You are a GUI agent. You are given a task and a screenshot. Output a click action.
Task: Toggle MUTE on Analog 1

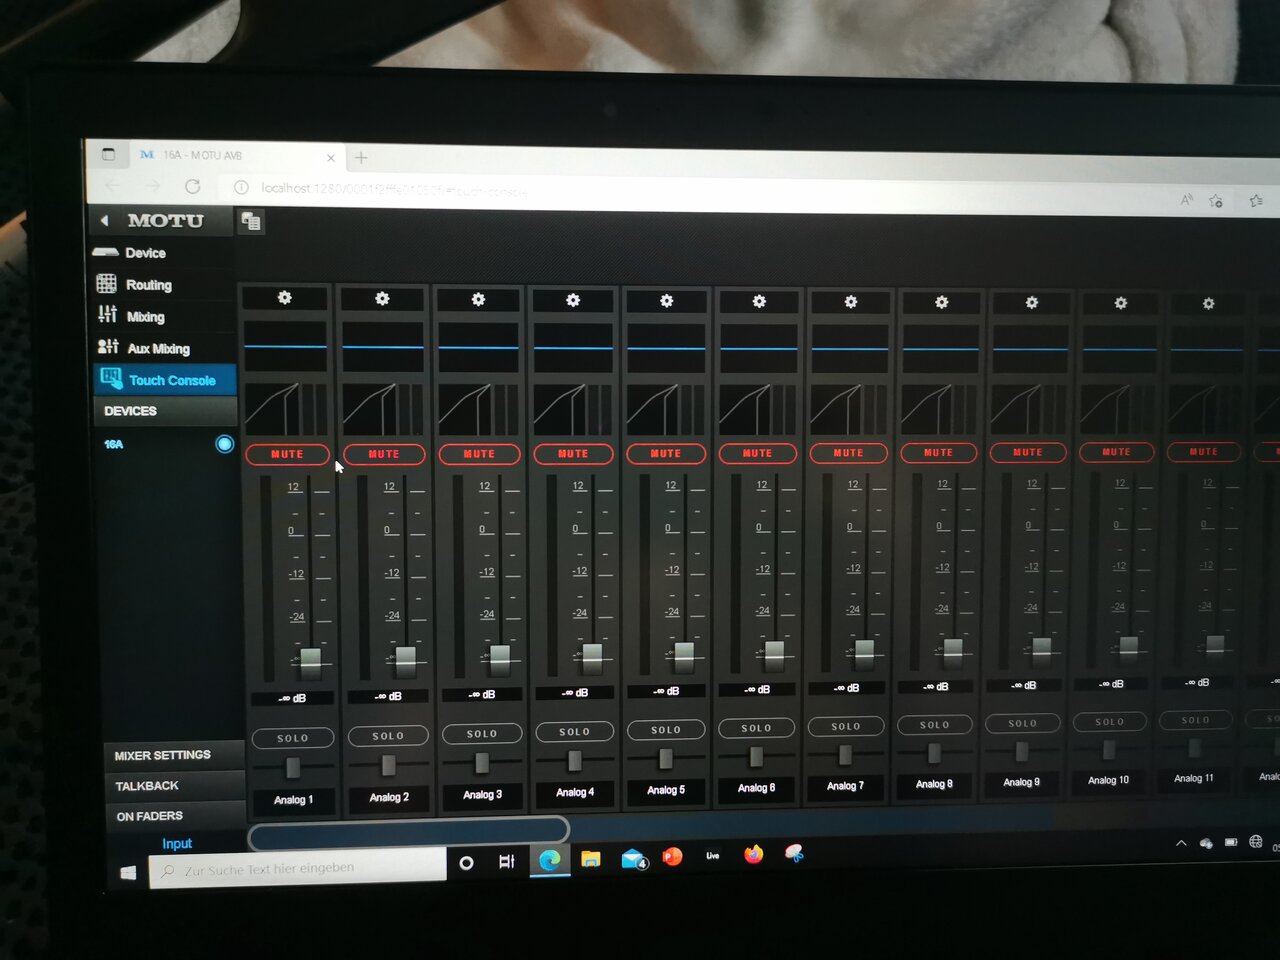click(x=287, y=454)
